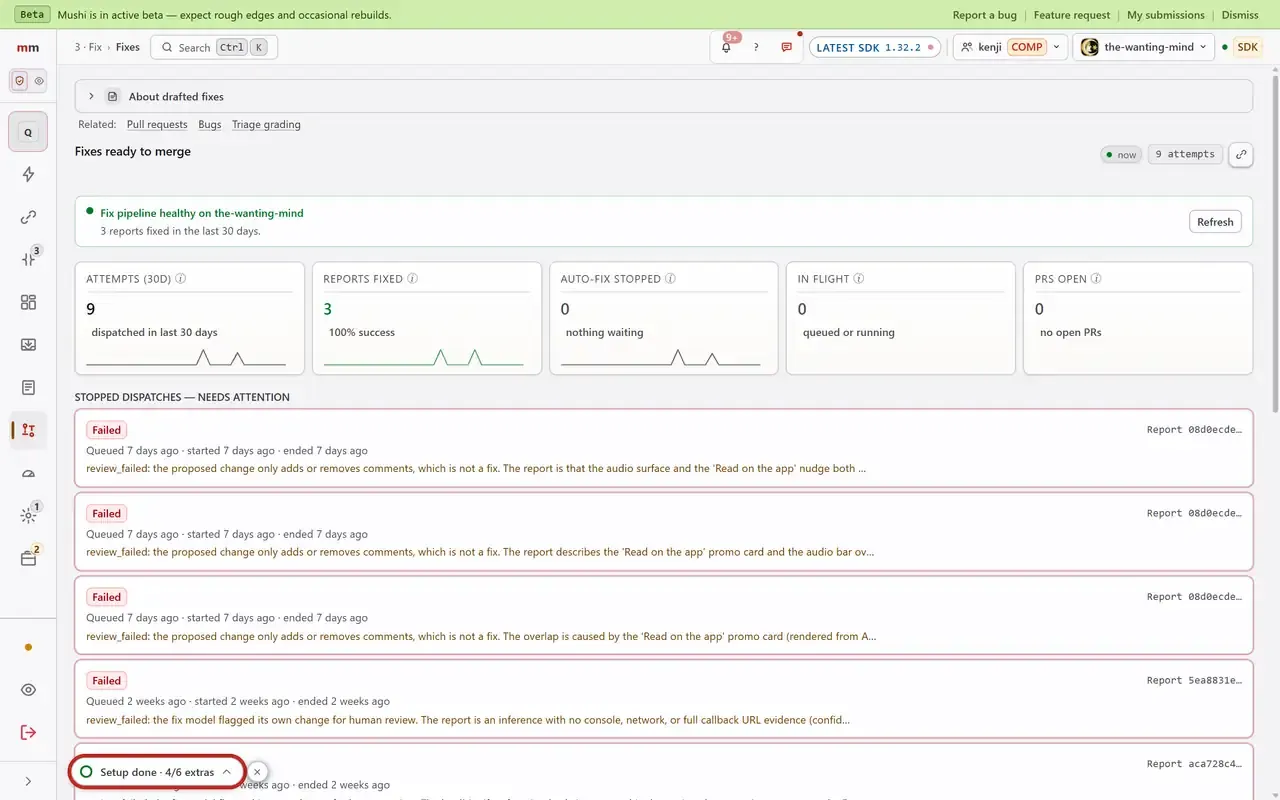Open the failed dispatch mentioning 'audio bar'
Image resolution: width=1280 pixels, height=800 pixels.
pyautogui.click(x=664, y=532)
